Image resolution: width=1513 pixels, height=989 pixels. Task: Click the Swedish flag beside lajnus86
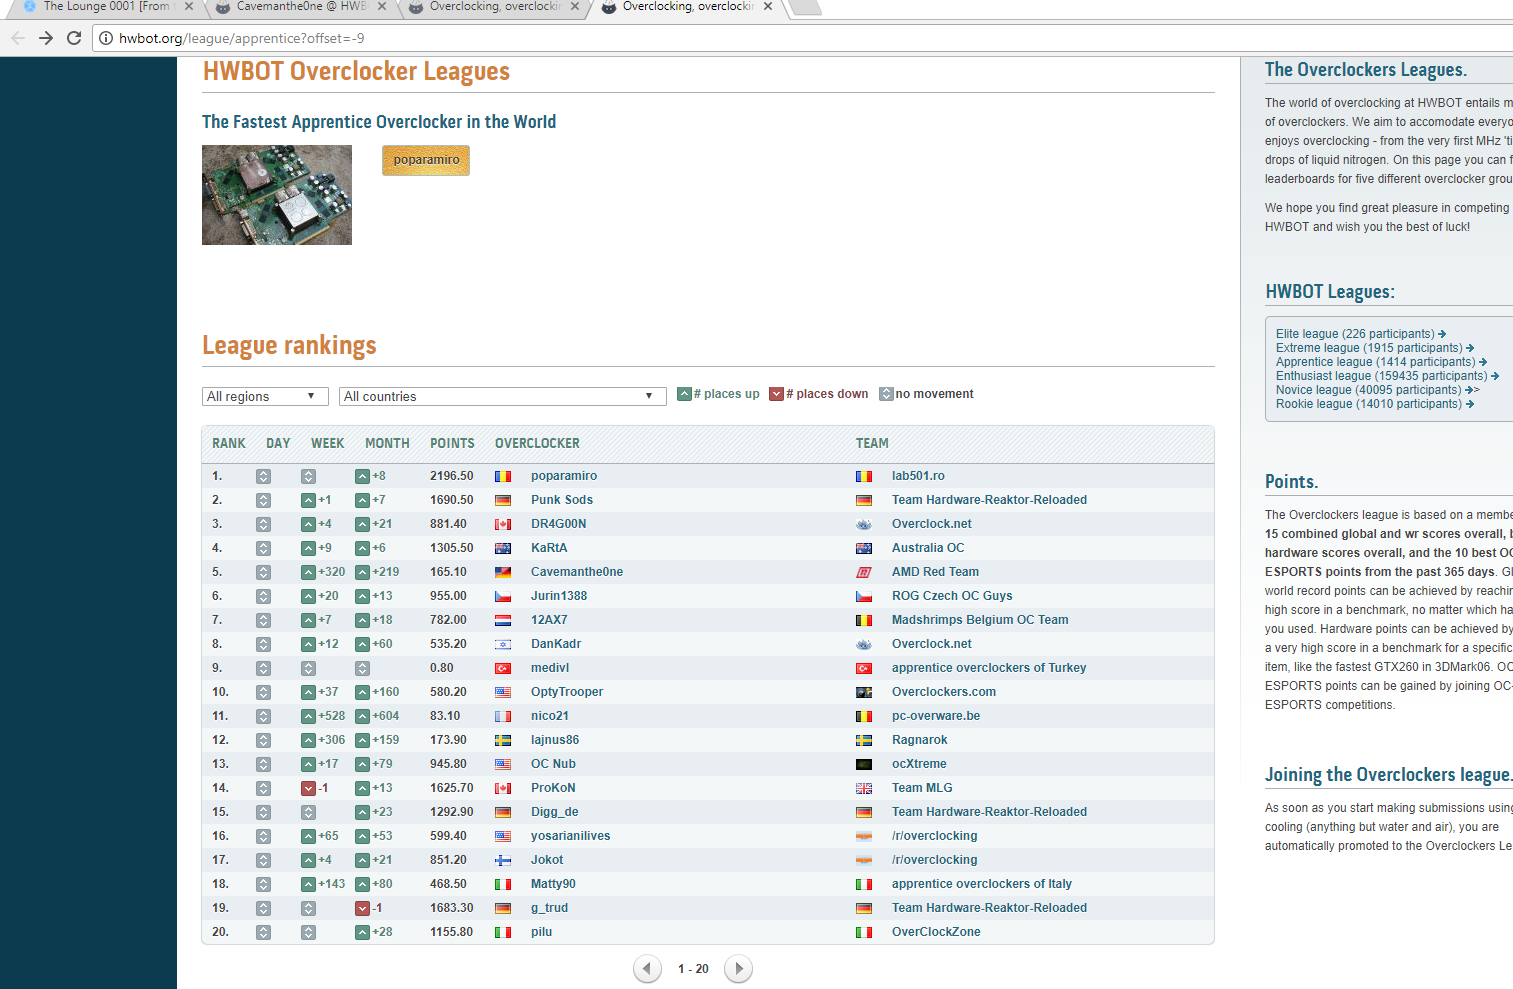503,741
